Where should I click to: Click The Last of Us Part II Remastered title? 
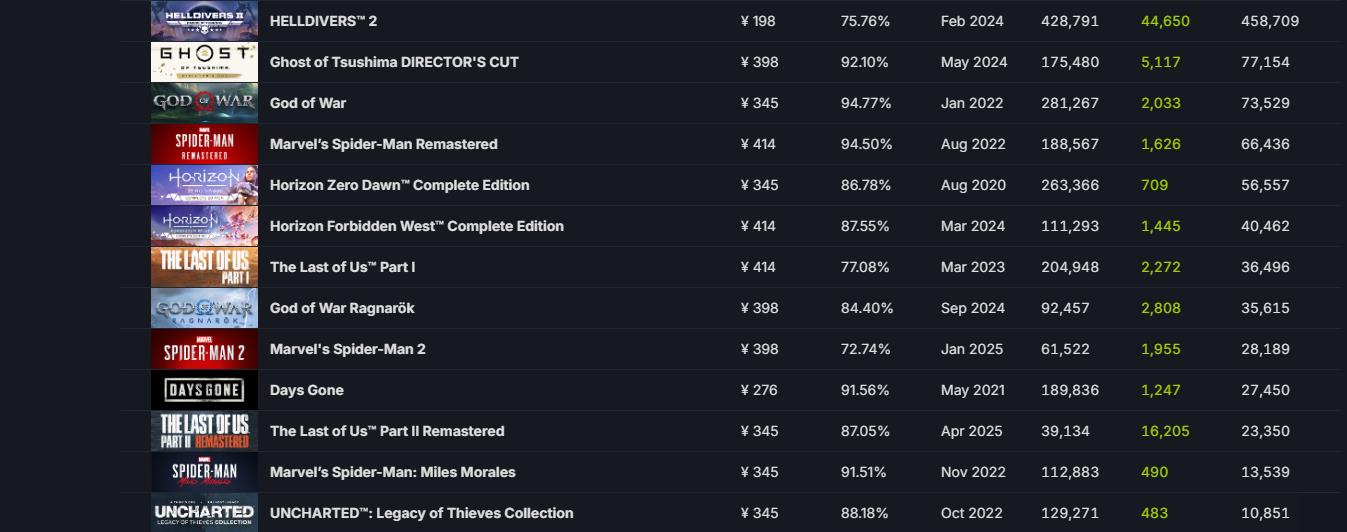387,431
